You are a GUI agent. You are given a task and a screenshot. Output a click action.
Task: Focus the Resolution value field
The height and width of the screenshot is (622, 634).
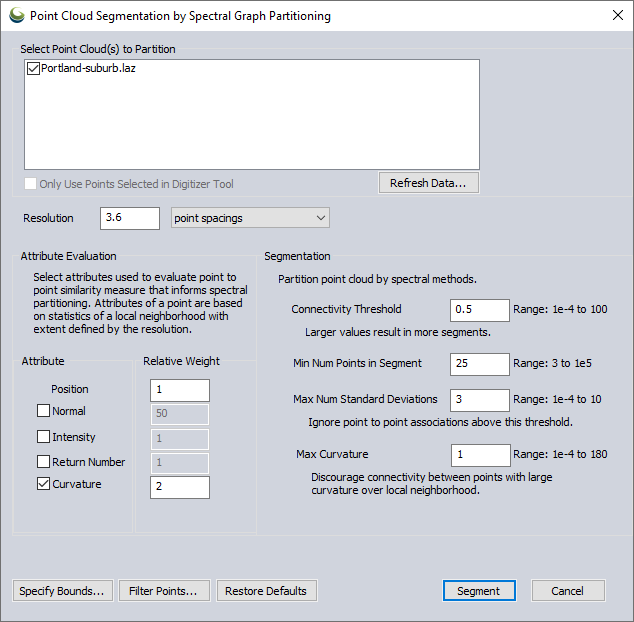point(130,218)
